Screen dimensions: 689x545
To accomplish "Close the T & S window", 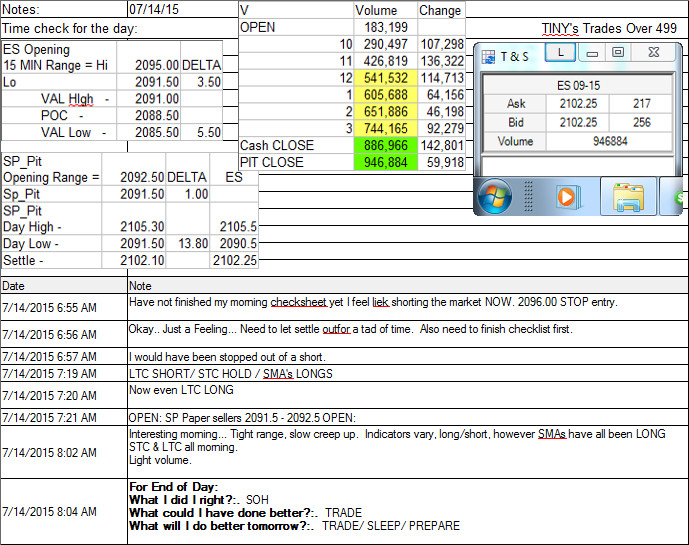I will click(653, 52).
